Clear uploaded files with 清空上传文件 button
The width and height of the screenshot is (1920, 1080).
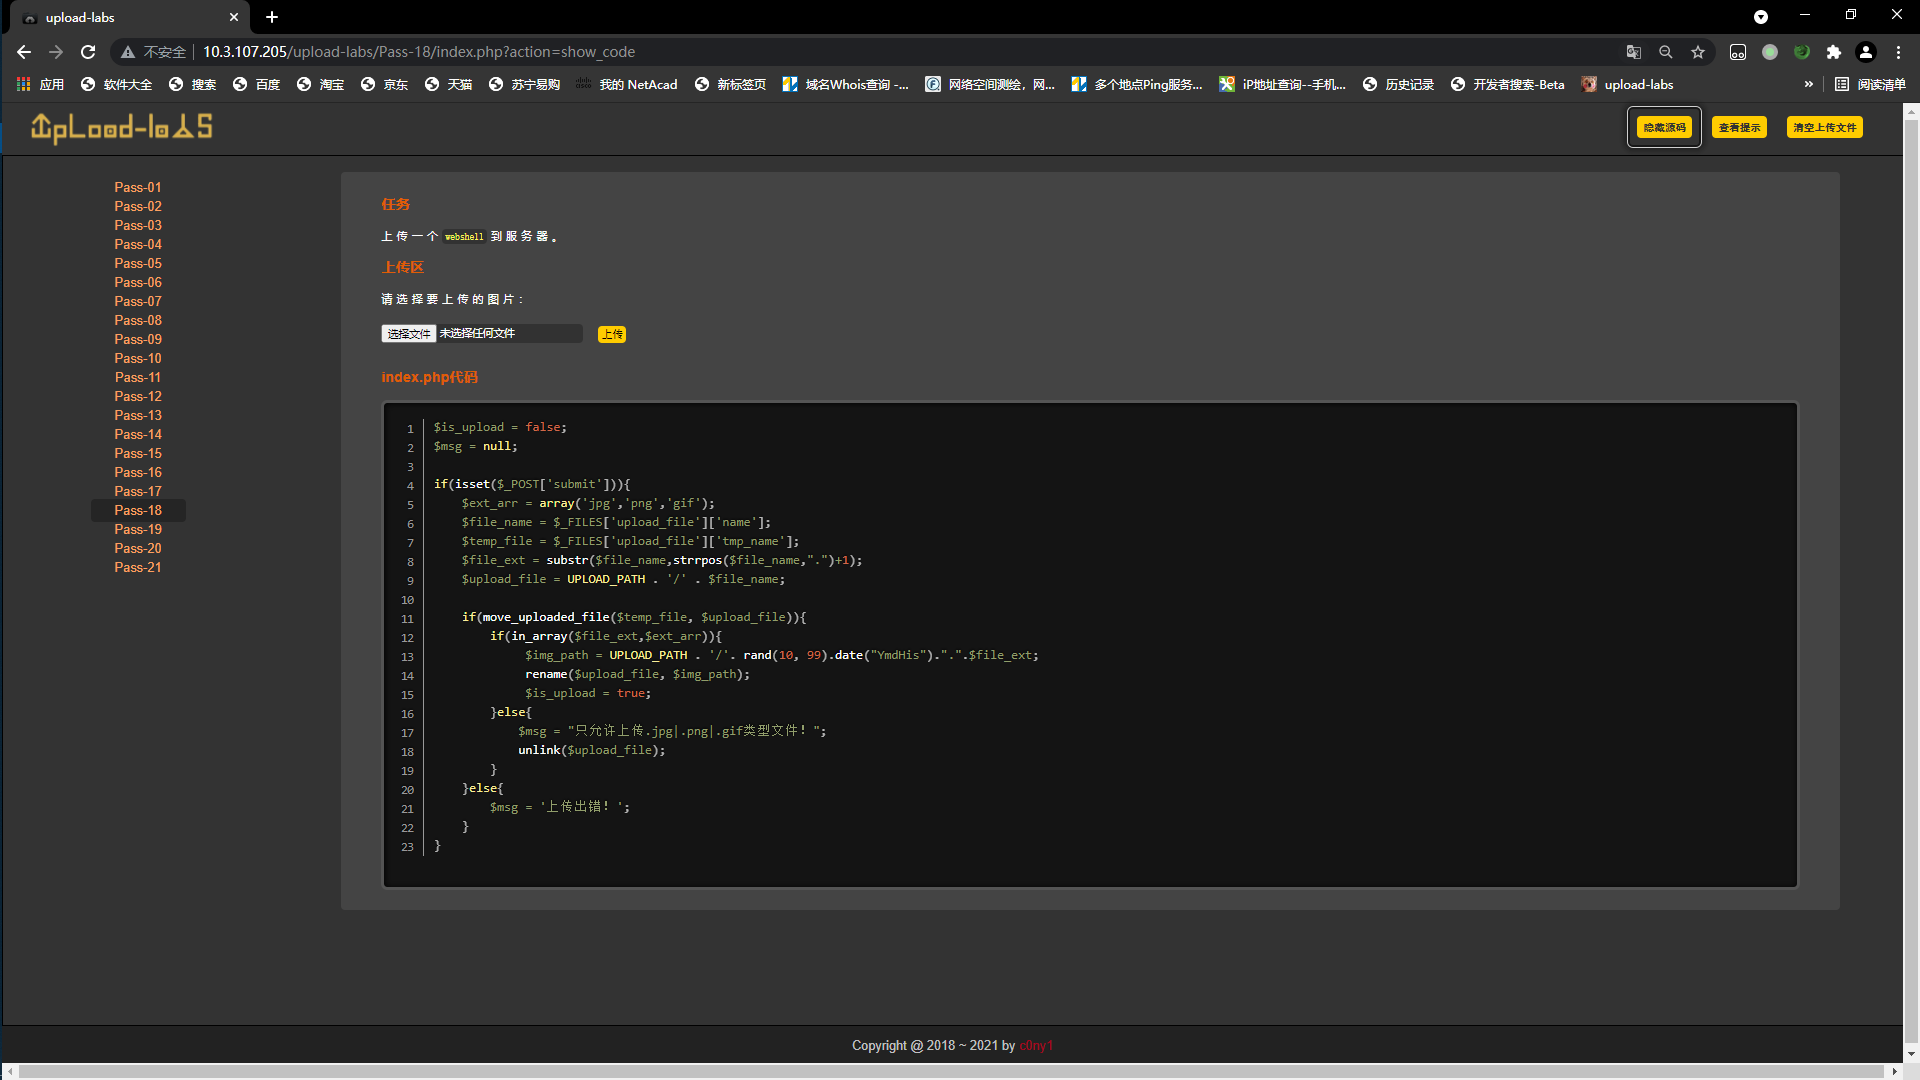click(x=1824, y=127)
